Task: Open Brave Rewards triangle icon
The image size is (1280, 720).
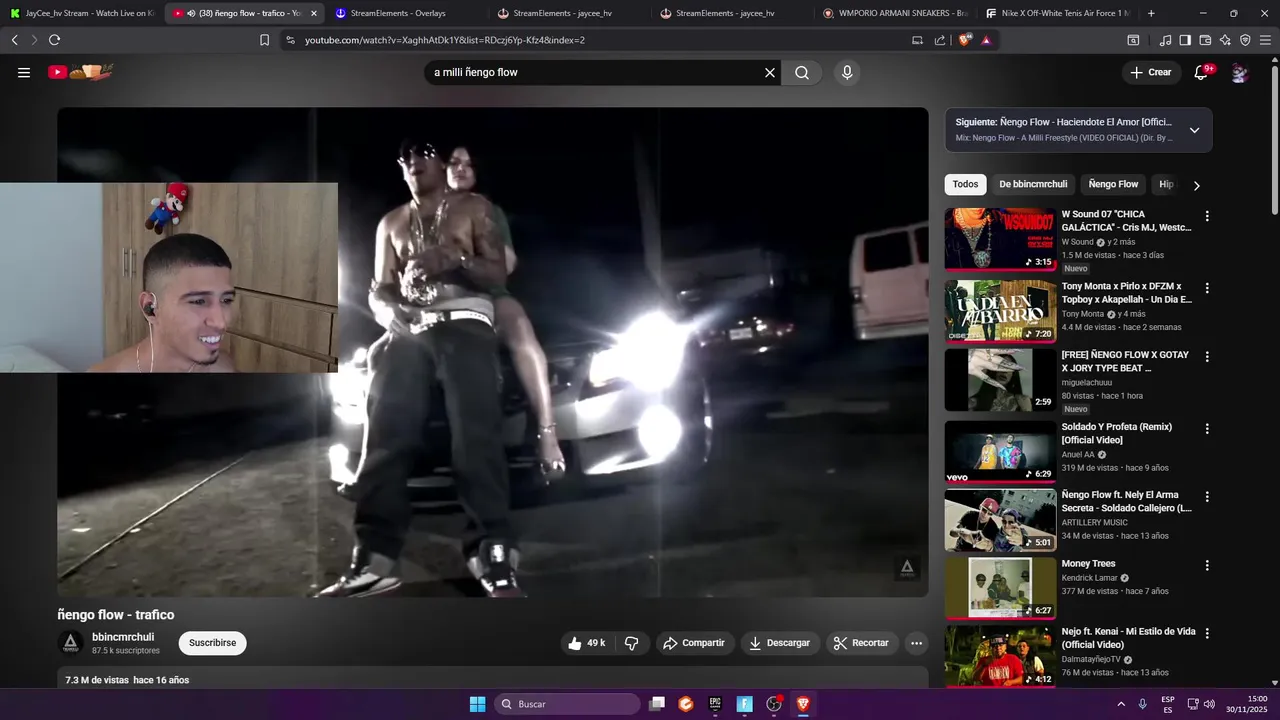Action: click(x=986, y=40)
